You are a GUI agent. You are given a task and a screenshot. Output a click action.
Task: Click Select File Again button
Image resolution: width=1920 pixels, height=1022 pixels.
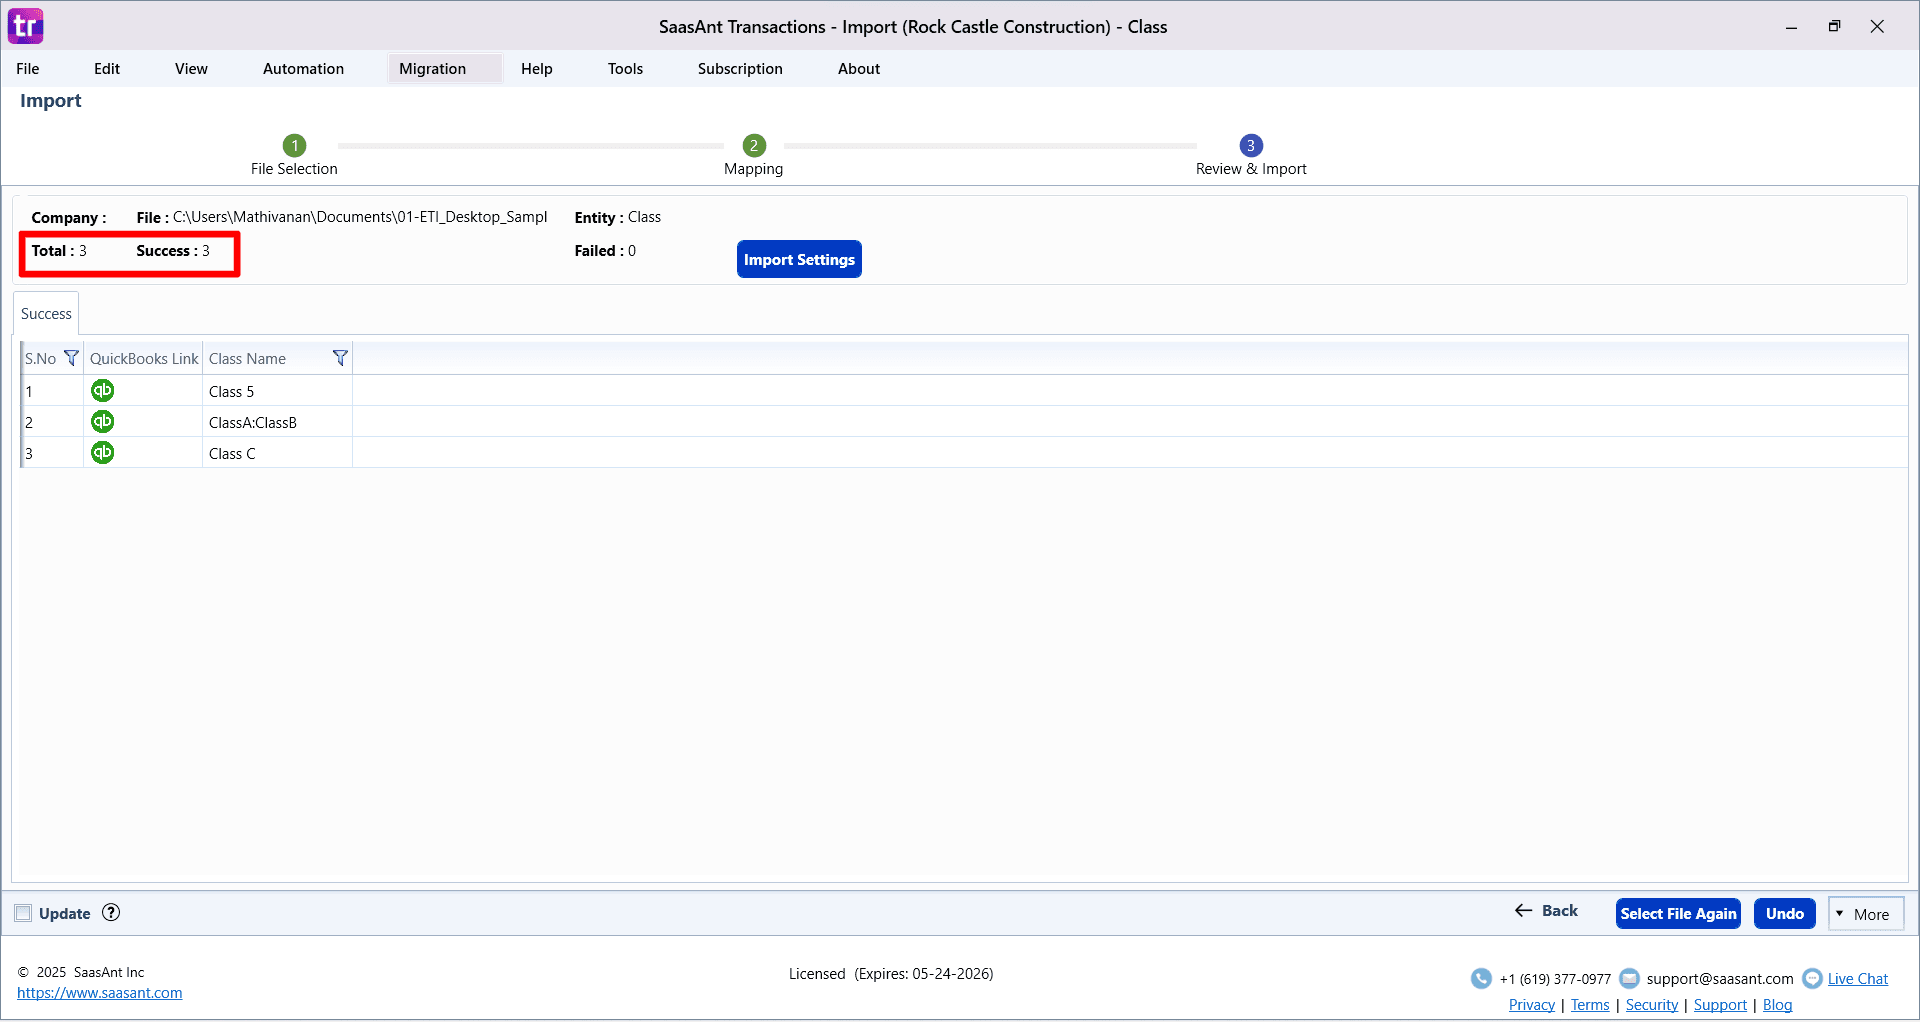pos(1678,913)
